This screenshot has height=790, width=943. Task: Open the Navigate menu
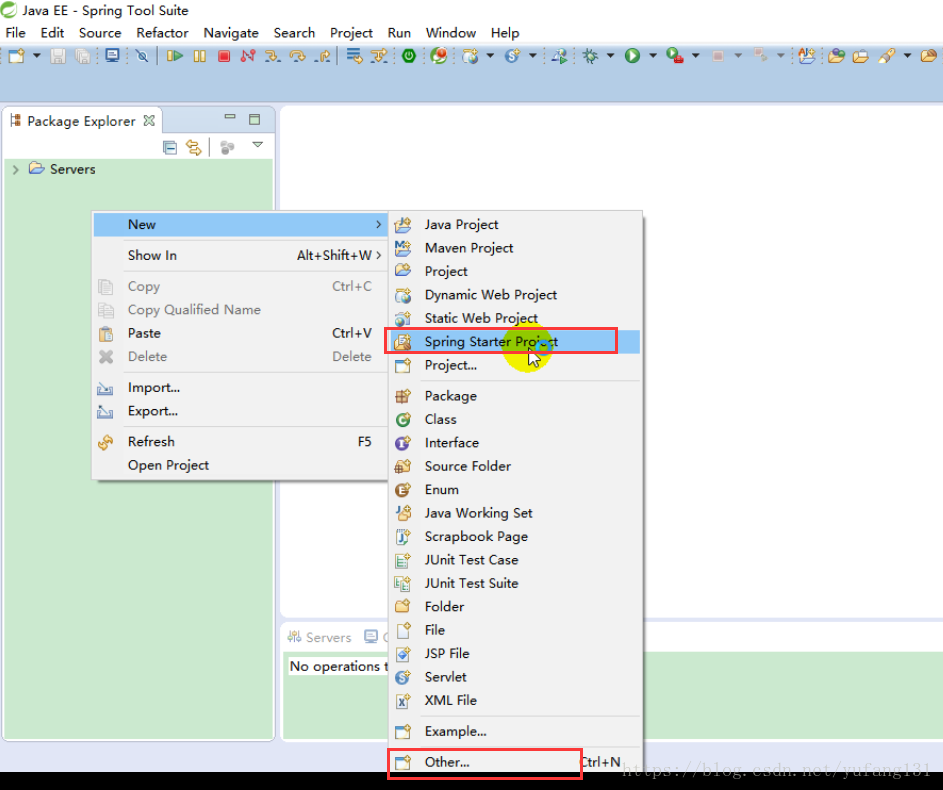[x=231, y=32]
